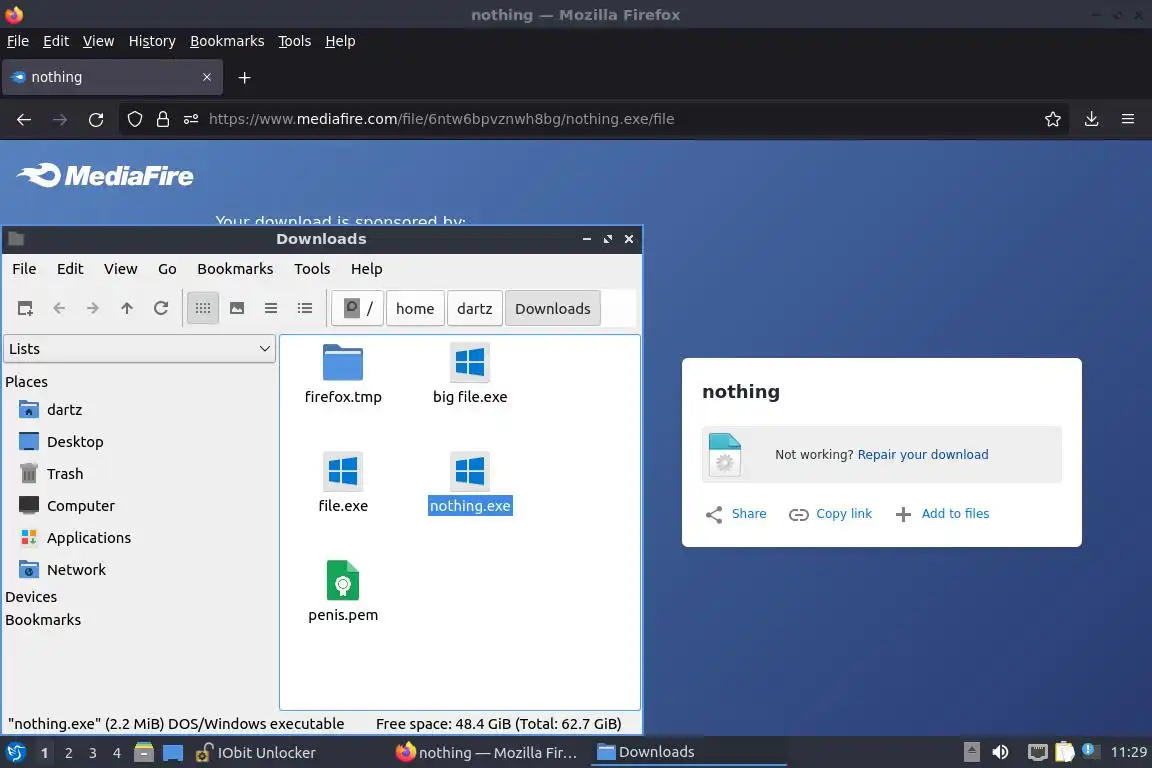The width and height of the screenshot is (1152, 768).
Task: Open a new Firefox tab
Action: point(245,77)
